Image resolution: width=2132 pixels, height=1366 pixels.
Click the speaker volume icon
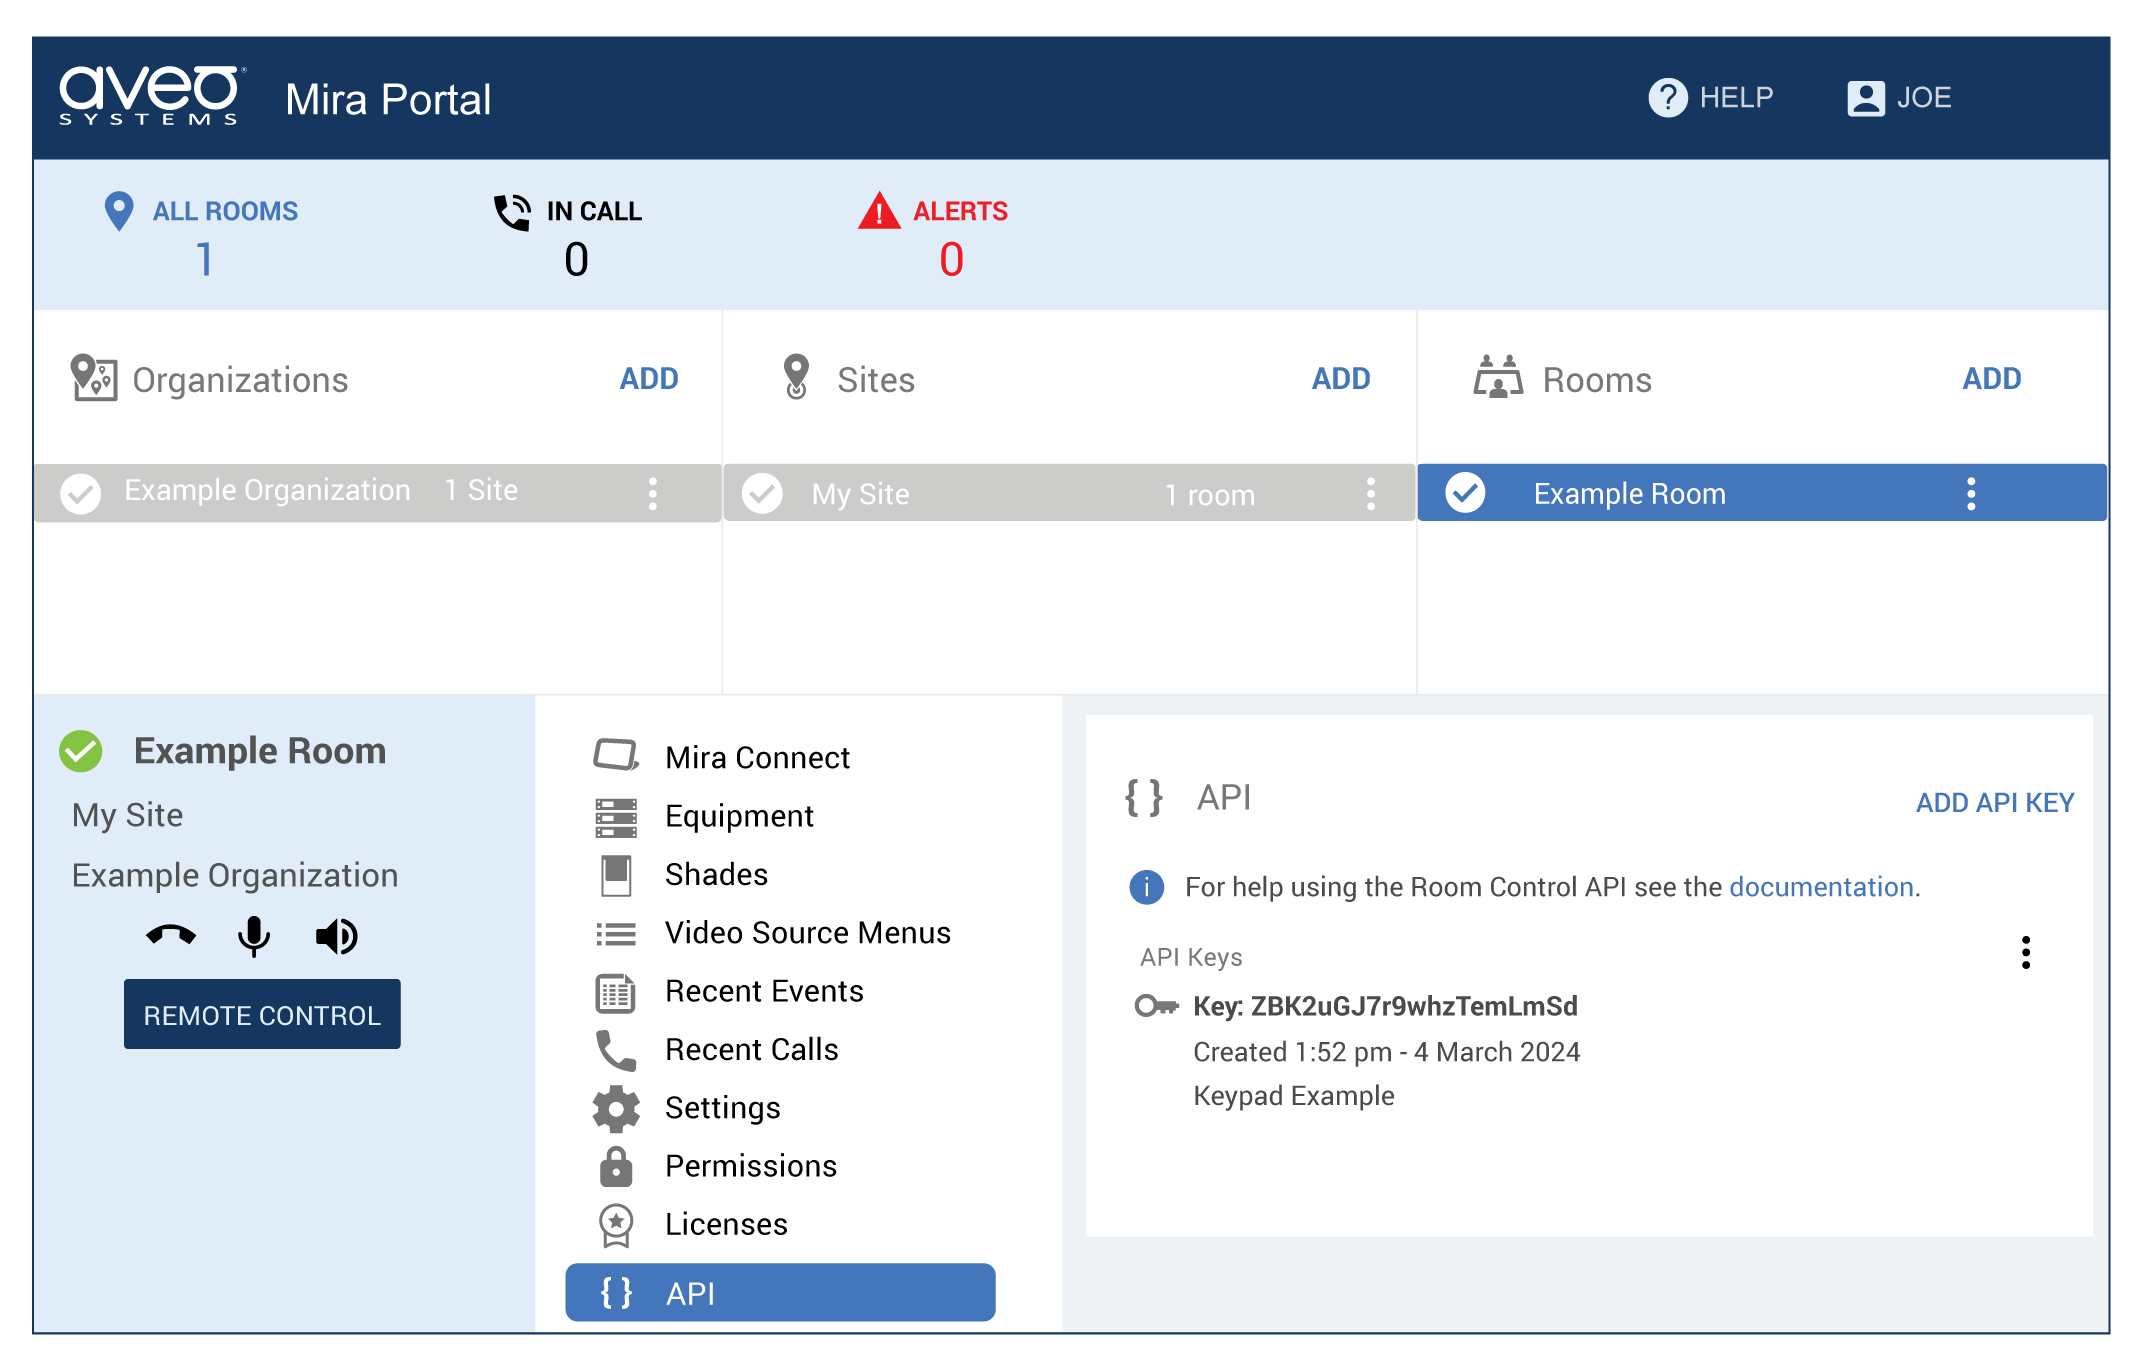pos(336,936)
